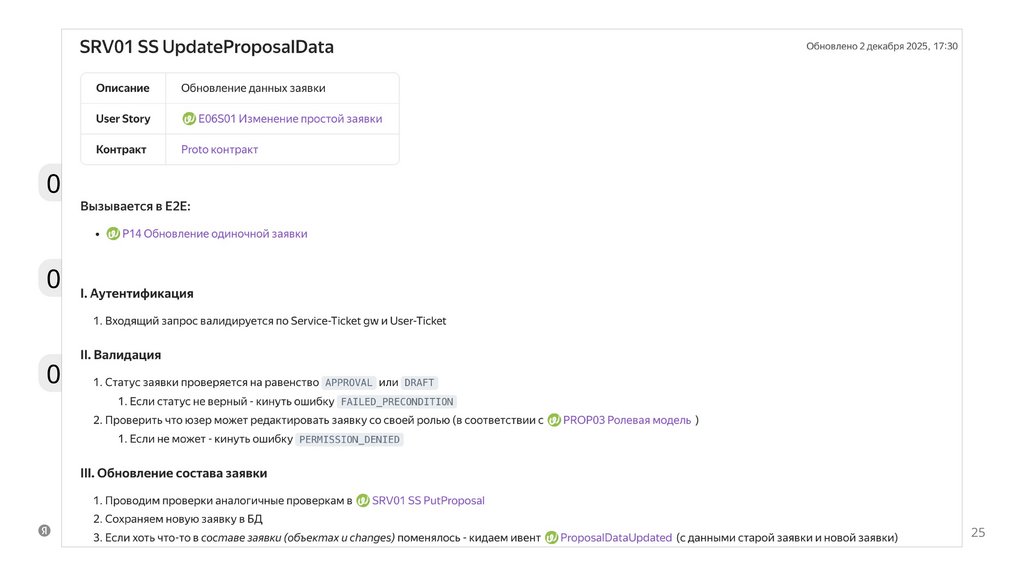Click the icon next to ProposalDataUpdated
Image resolution: width=1024 pixels, height=576 pixels.
(551, 538)
